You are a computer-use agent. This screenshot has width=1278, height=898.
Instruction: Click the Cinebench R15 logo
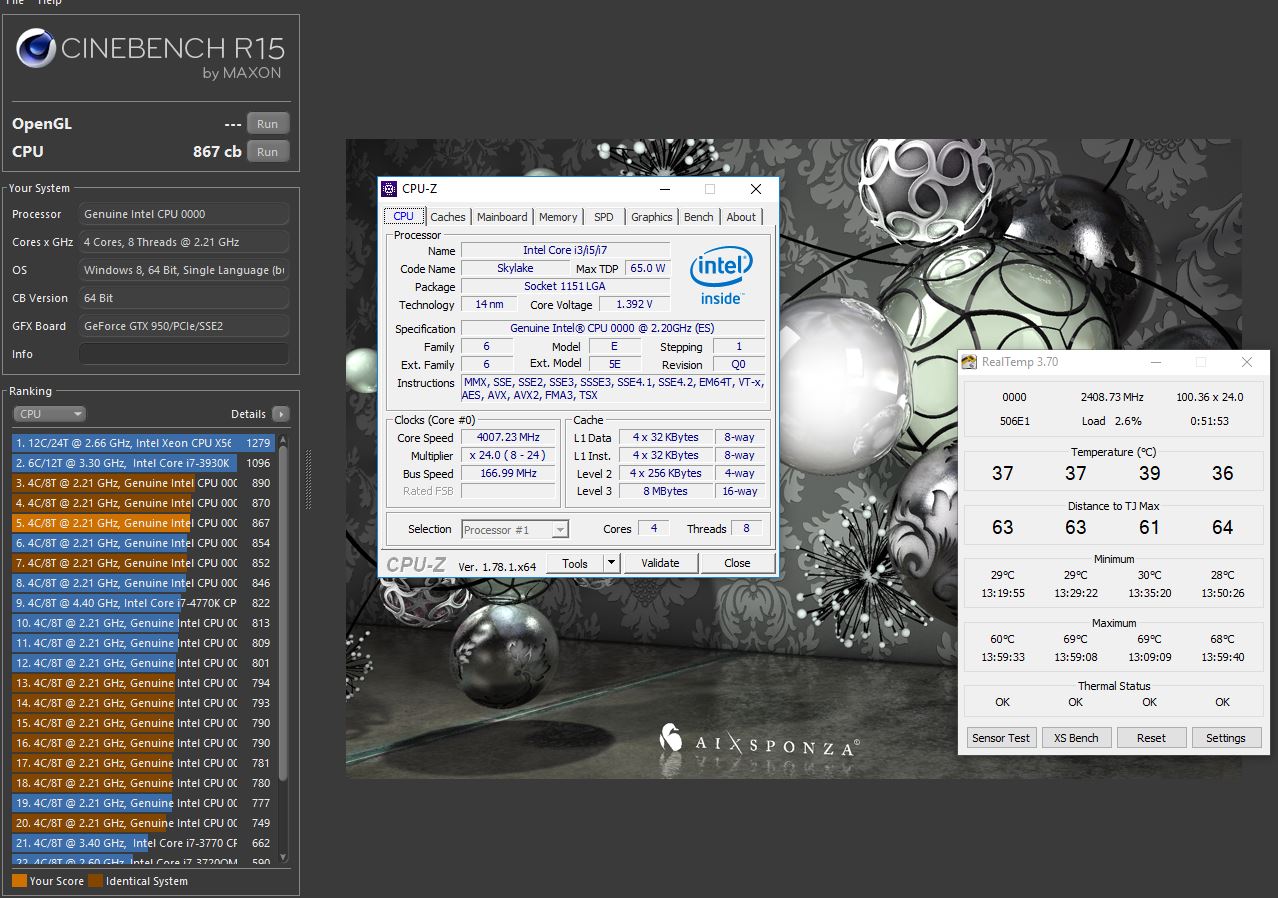(x=150, y=55)
